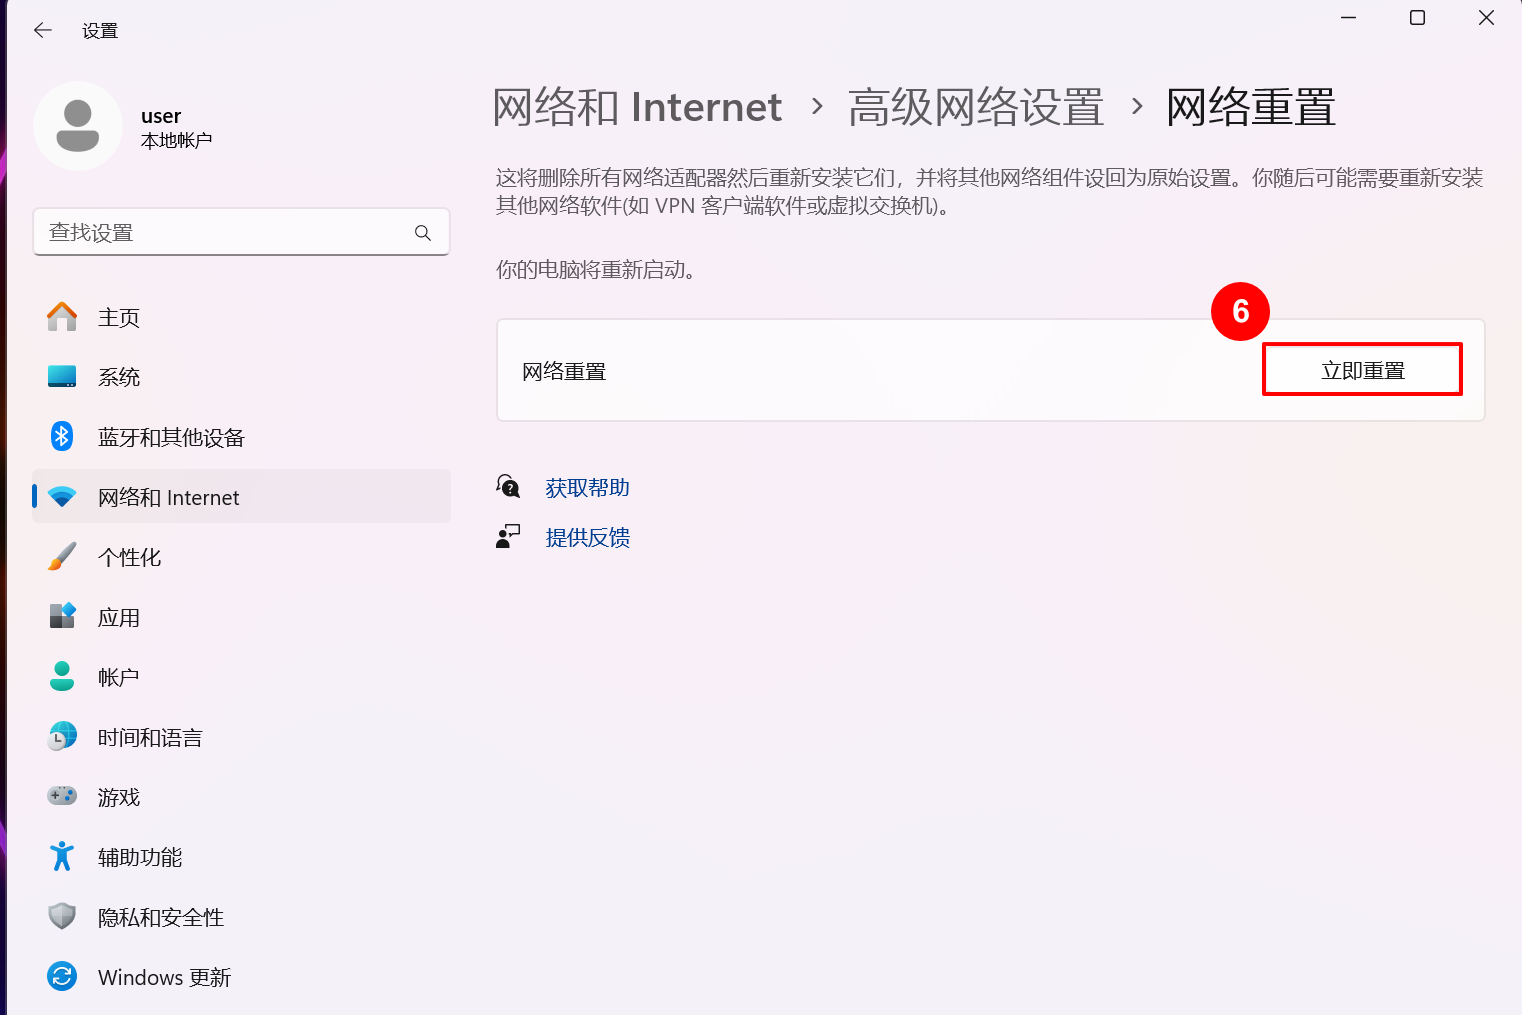
Task: Open 高级网络设置 from the breadcrumb
Action: point(977,107)
